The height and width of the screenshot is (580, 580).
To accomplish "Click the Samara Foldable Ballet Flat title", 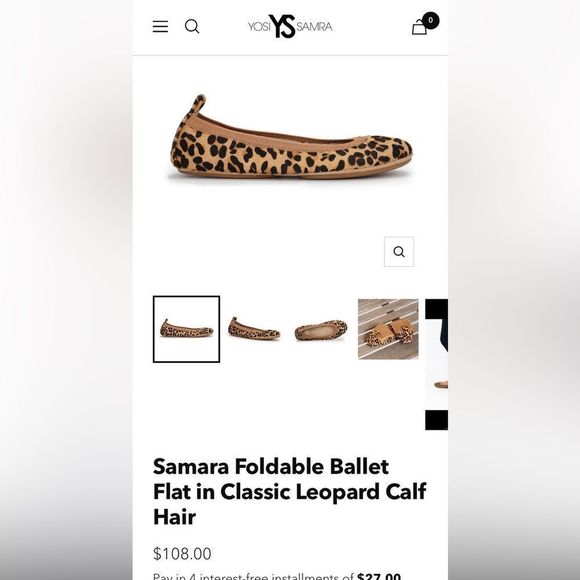I will (290, 491).
